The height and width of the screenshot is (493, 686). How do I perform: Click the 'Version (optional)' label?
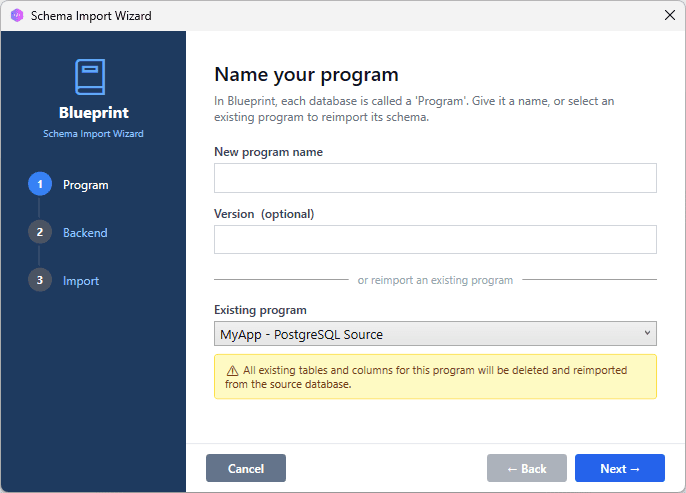(264, 214)
